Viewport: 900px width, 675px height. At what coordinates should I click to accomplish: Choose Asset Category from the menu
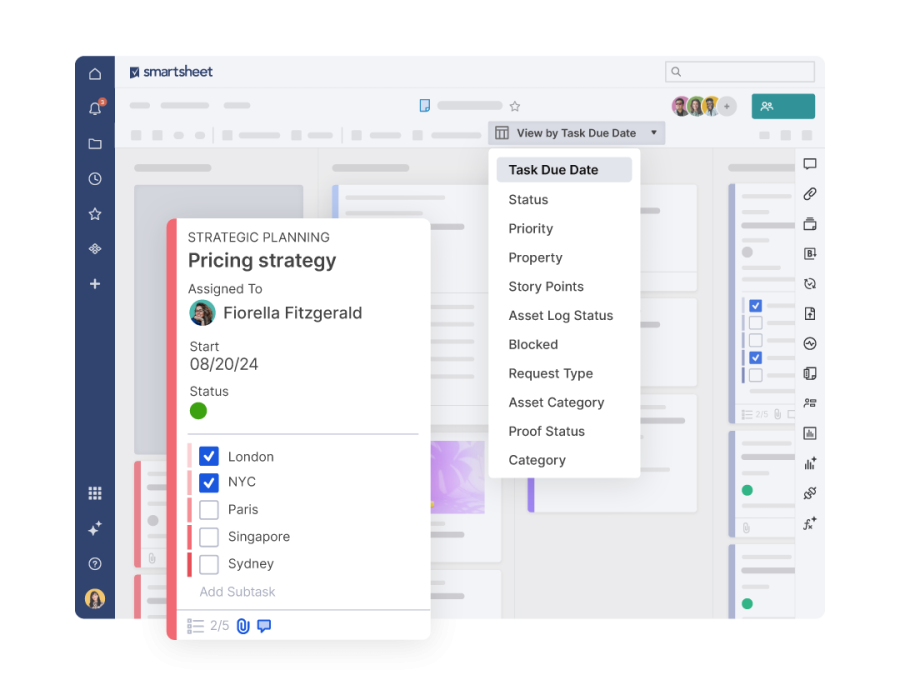[x=556, y=402]
